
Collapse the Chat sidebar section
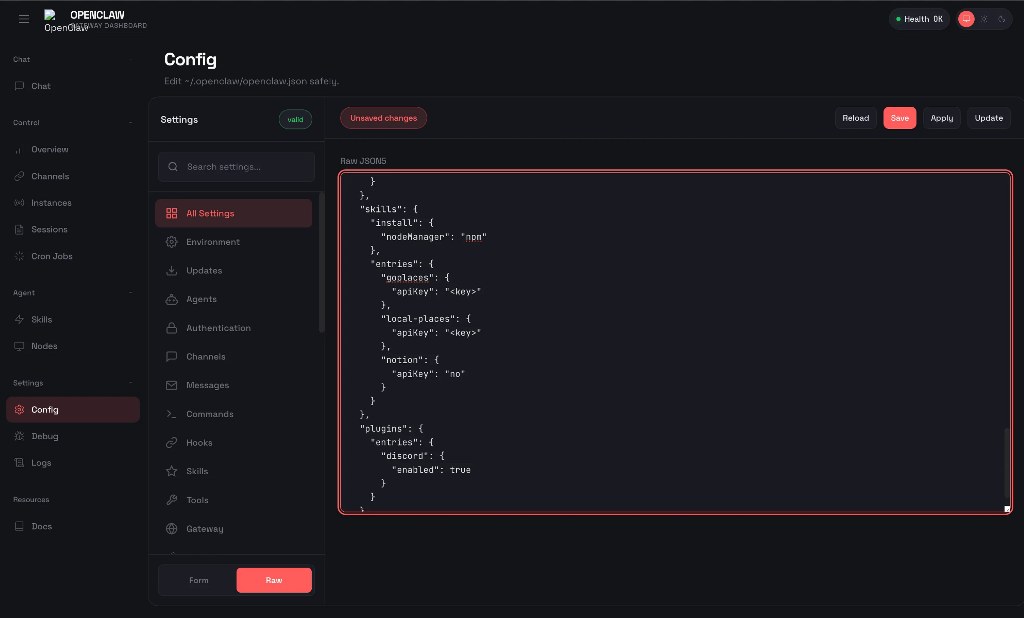click(x=131, y=59)
